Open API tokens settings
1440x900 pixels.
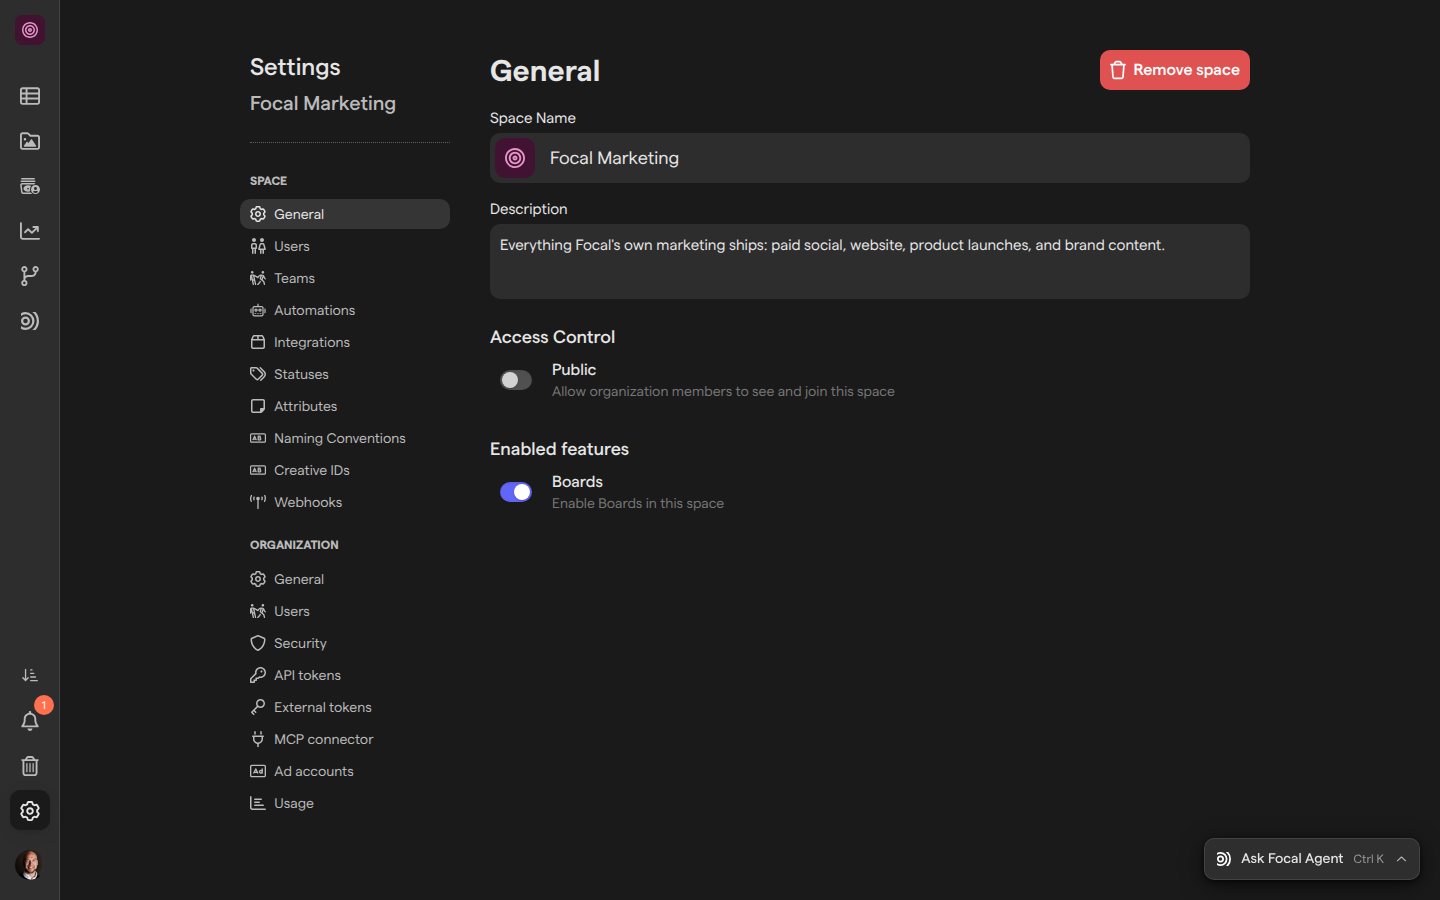345,675
